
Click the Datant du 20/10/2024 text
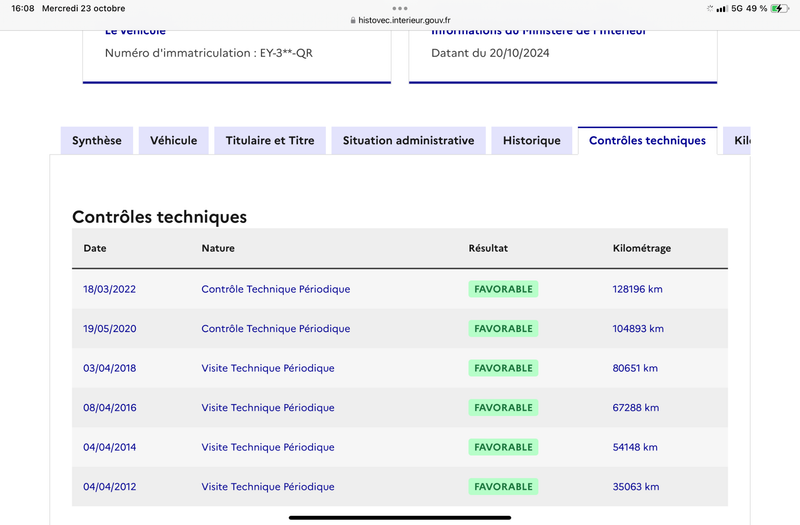click(490, 53)
